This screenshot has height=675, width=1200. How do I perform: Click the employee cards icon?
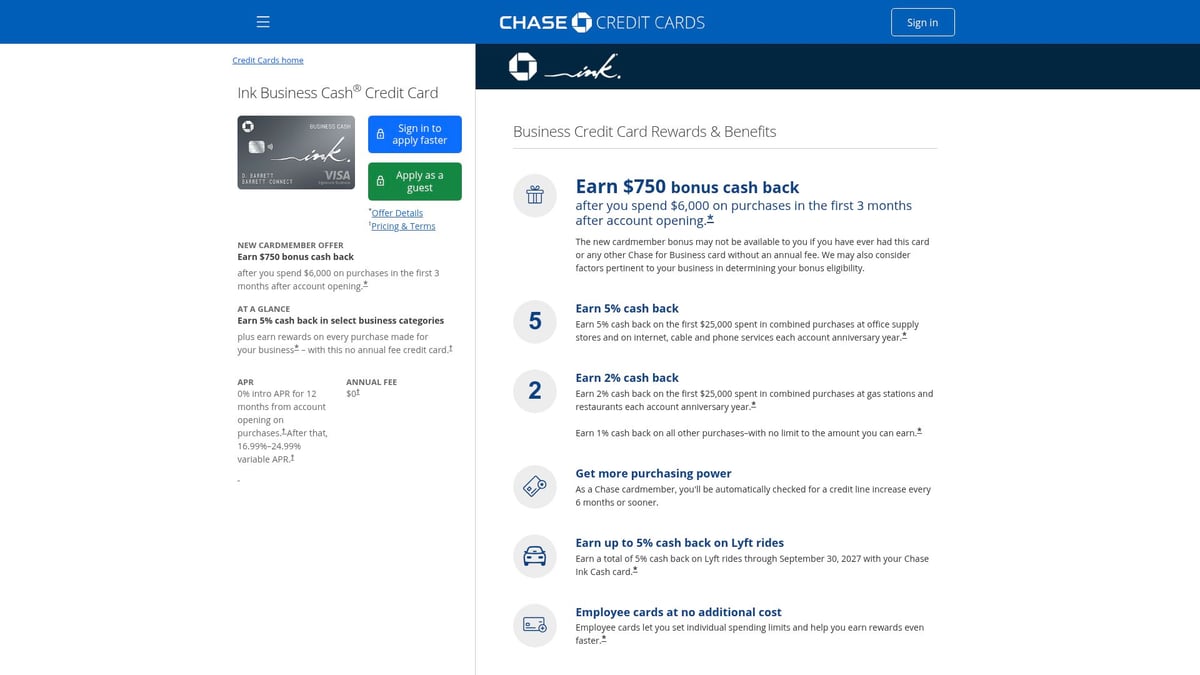[535, 625]
